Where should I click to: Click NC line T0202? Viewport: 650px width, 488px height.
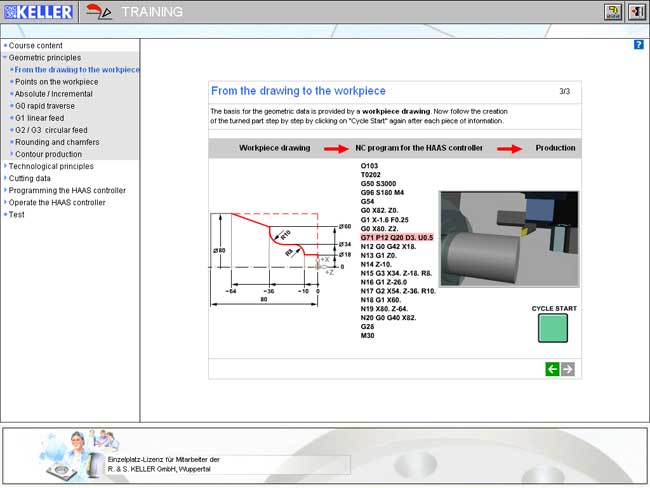tap(370, 175)
